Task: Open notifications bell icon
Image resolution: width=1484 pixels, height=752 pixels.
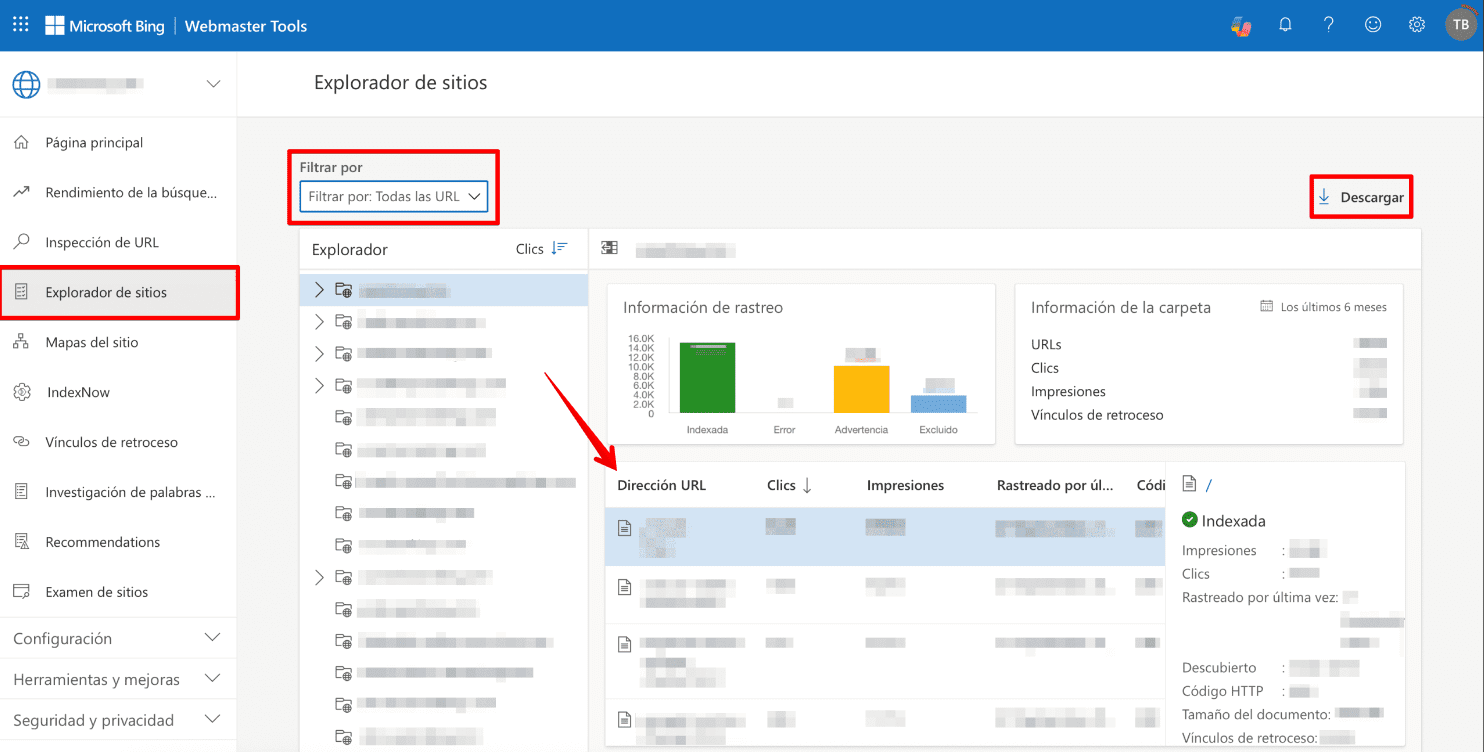Action: [1285, 25]
